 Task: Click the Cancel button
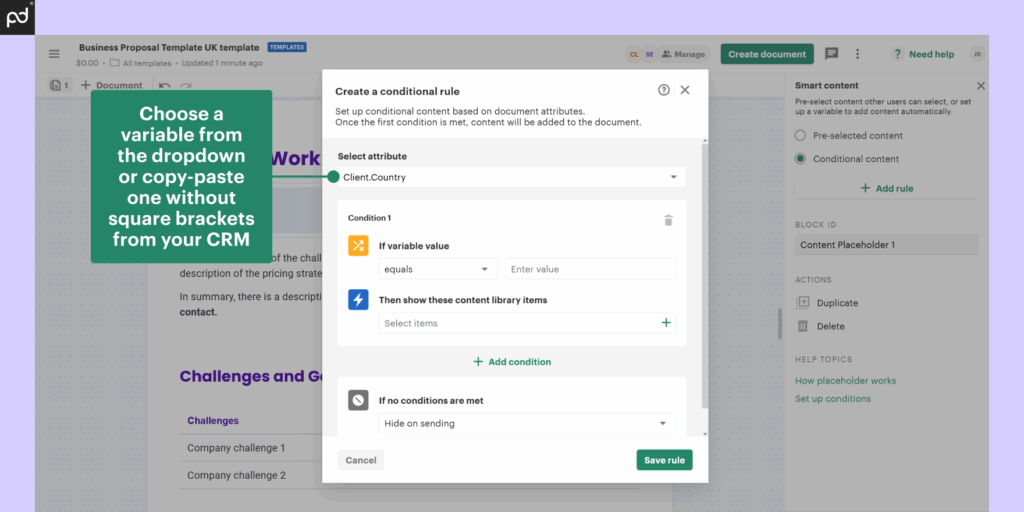(360, 460)
